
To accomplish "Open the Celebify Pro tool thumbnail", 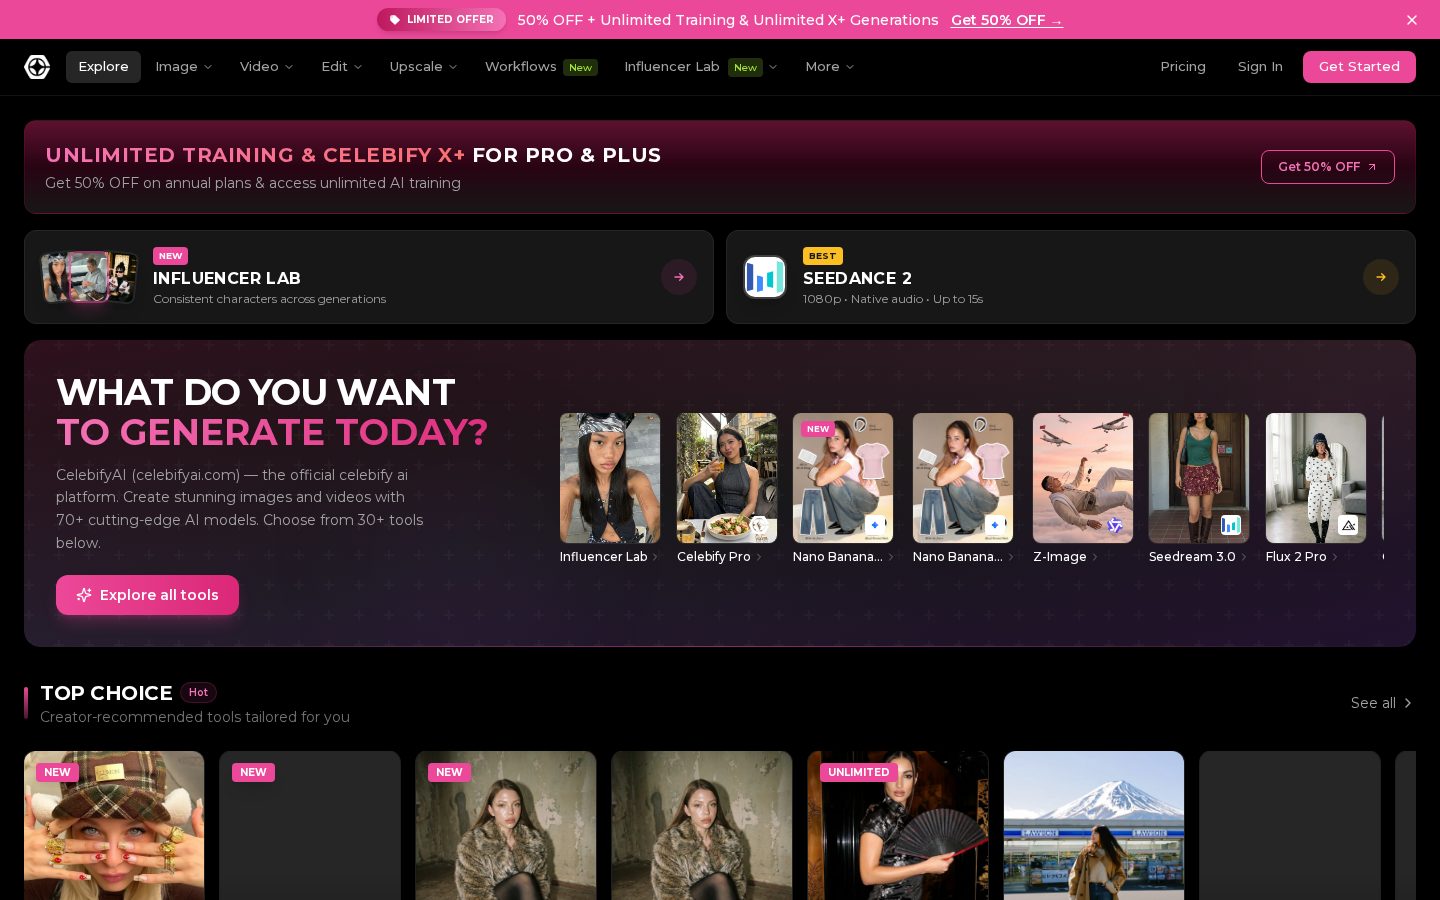I will [727, 478].
